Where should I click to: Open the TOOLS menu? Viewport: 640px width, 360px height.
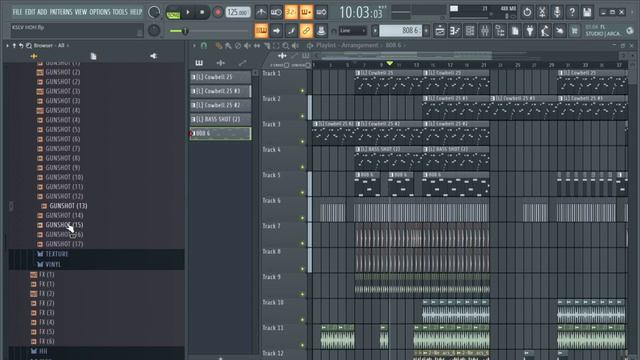pos(120,12)
